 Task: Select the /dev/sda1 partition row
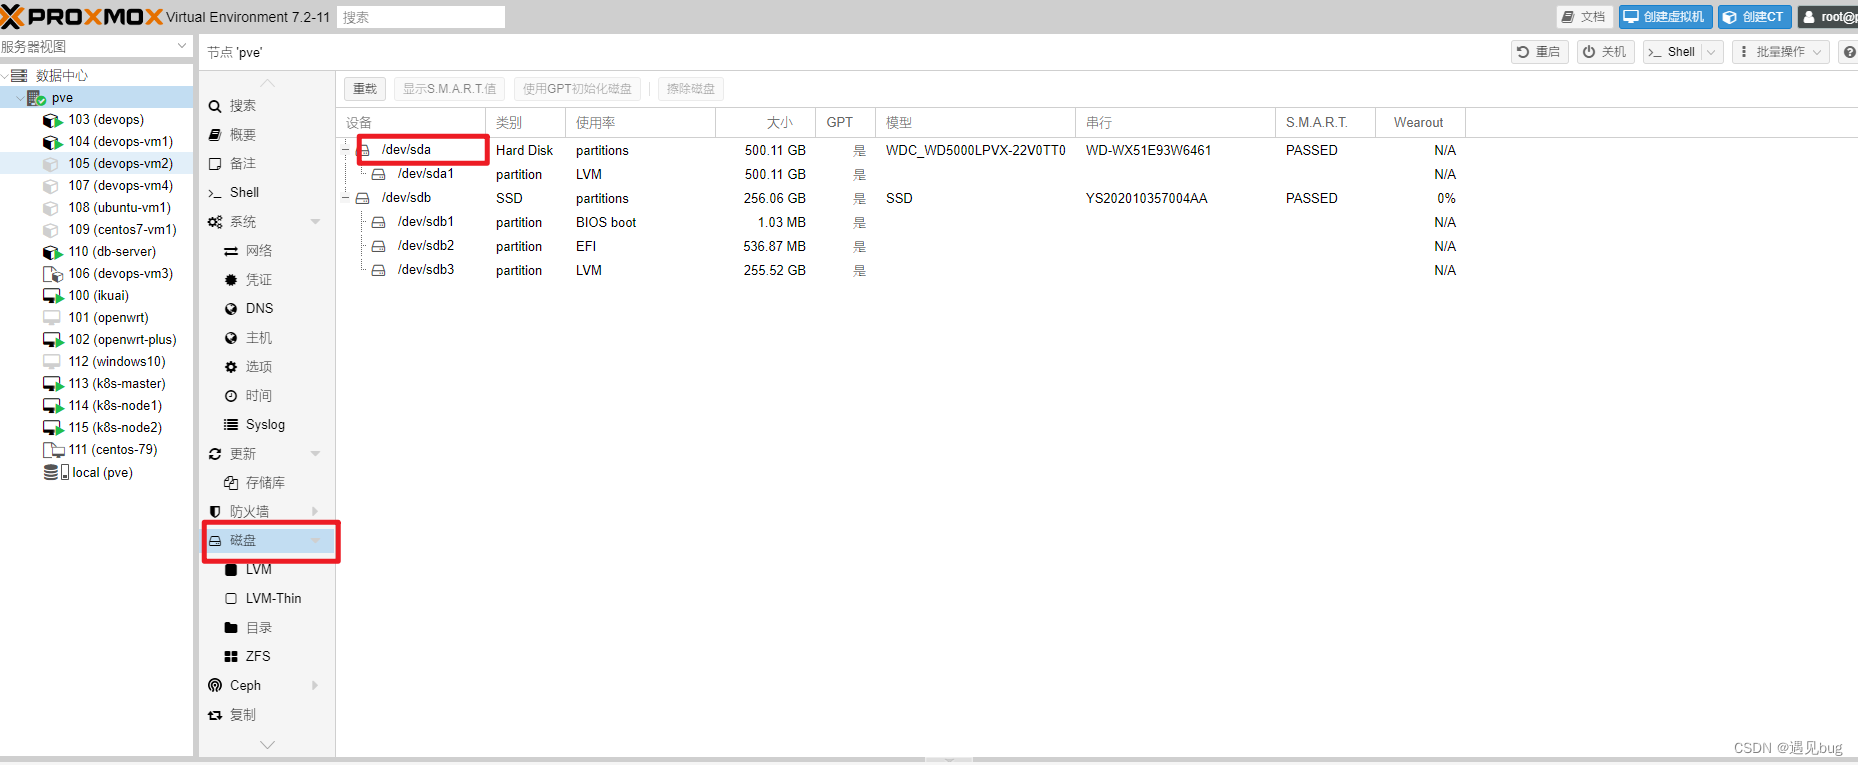click(x=900, y=174)
